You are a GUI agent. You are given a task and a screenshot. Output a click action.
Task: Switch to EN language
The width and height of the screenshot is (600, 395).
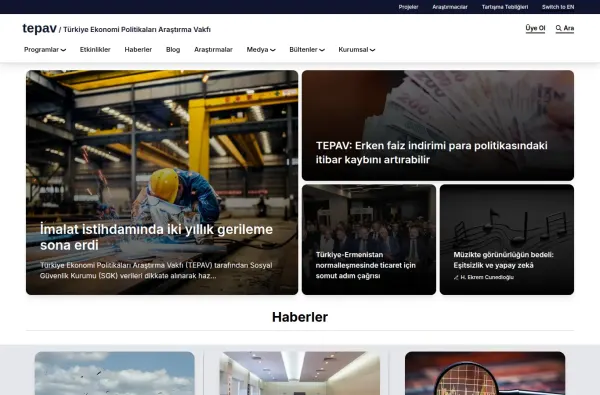558,7
